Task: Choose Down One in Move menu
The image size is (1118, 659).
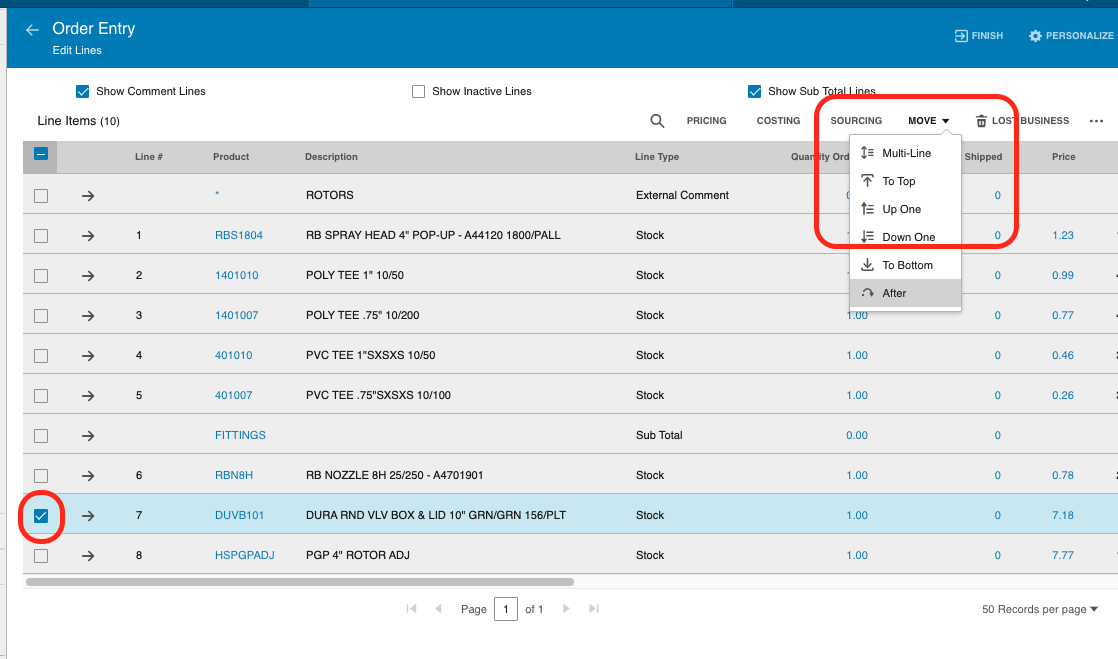Action: (906, 237)
